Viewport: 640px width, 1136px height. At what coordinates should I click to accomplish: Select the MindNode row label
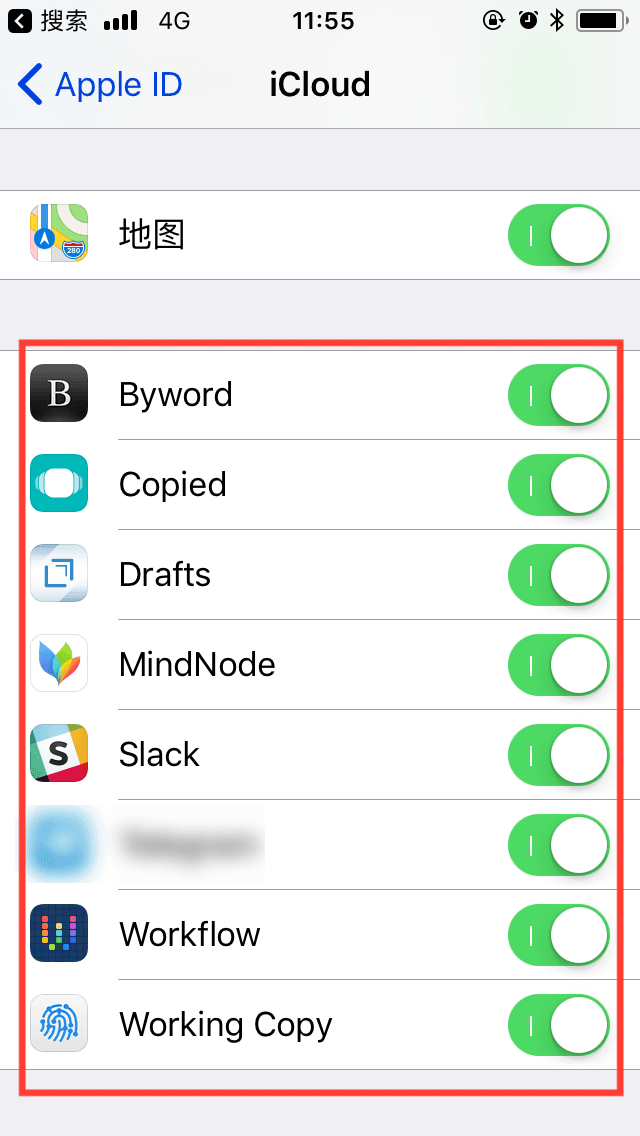[197, 664]
